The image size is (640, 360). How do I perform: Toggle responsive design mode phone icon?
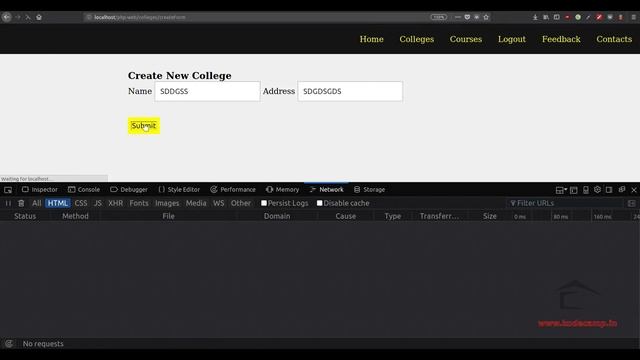click(x=586, y=190)
